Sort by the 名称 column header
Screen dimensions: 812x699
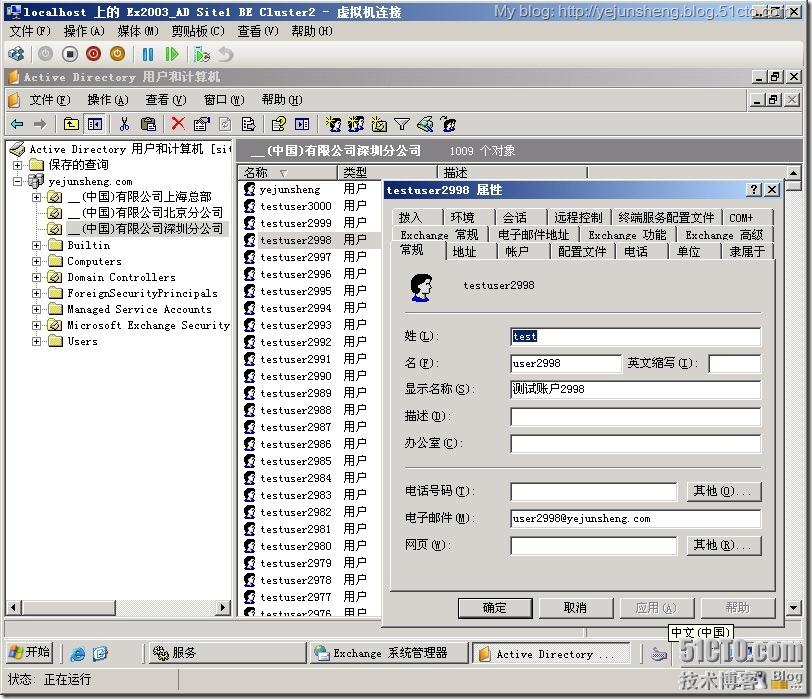287,172
